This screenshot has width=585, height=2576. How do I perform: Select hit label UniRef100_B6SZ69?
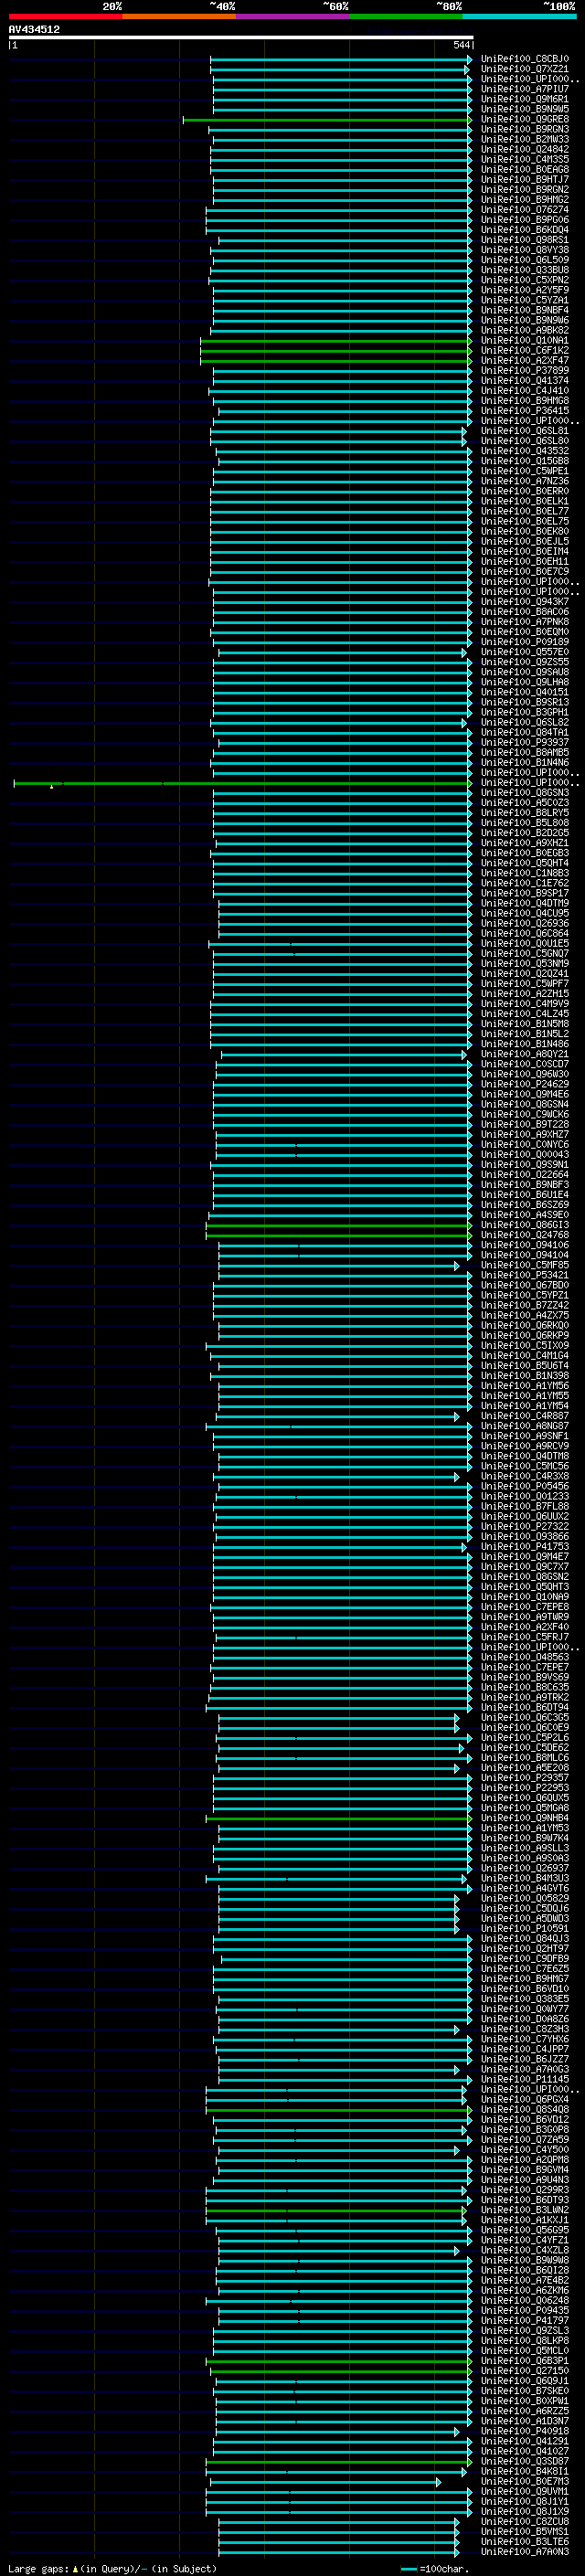(x=524, y=1205)
